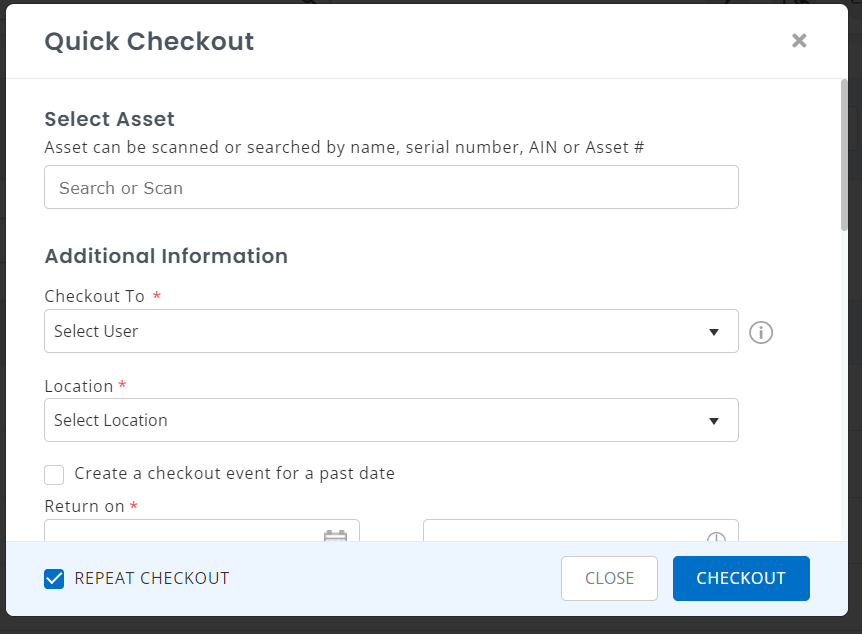The image size is (862, 634).
Task: Enable checkout event for a past date
Action: 54,474
